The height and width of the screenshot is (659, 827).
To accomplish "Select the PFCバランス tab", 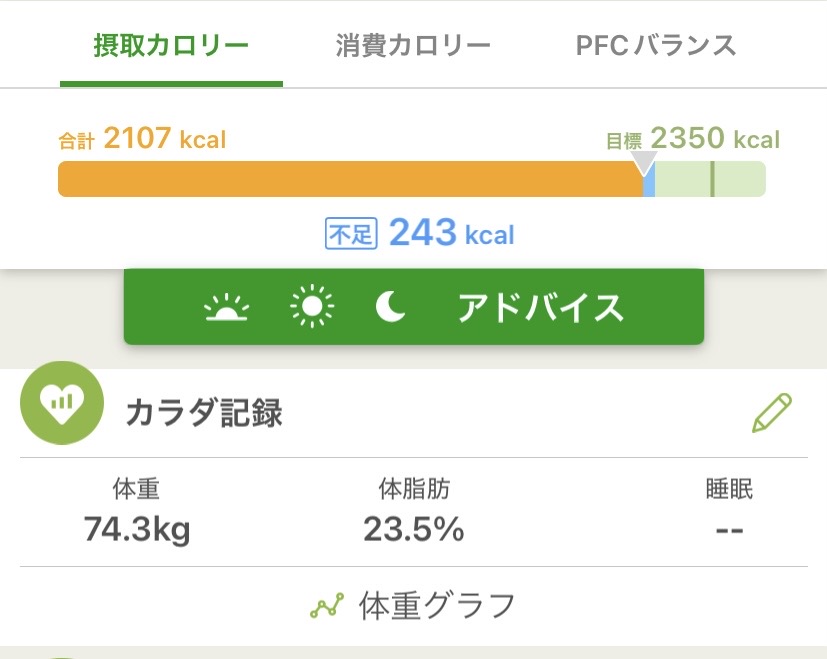I will [656, 46].
